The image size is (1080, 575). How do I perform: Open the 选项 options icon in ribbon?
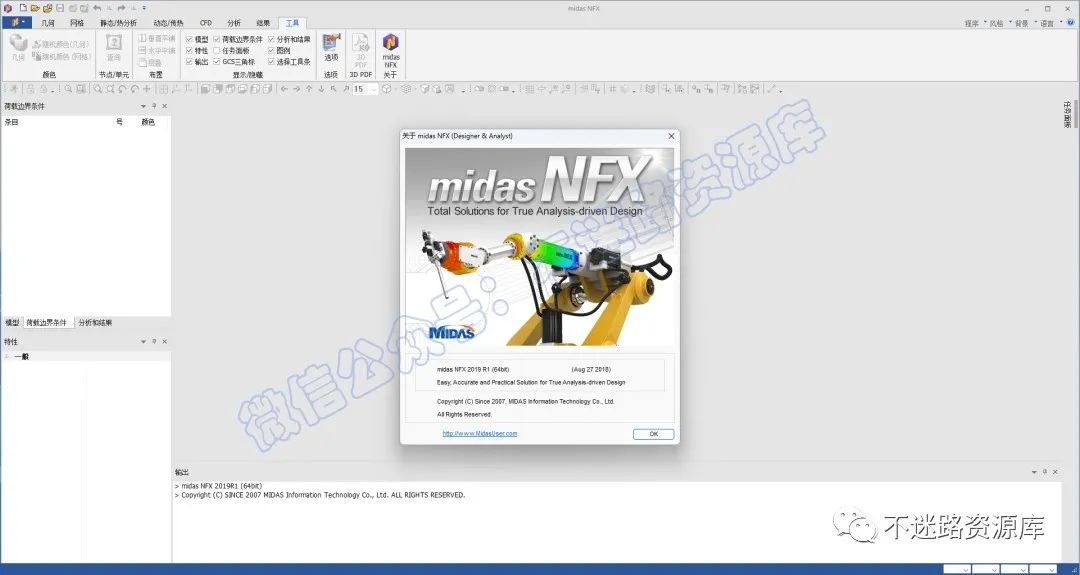pos(331,48)
